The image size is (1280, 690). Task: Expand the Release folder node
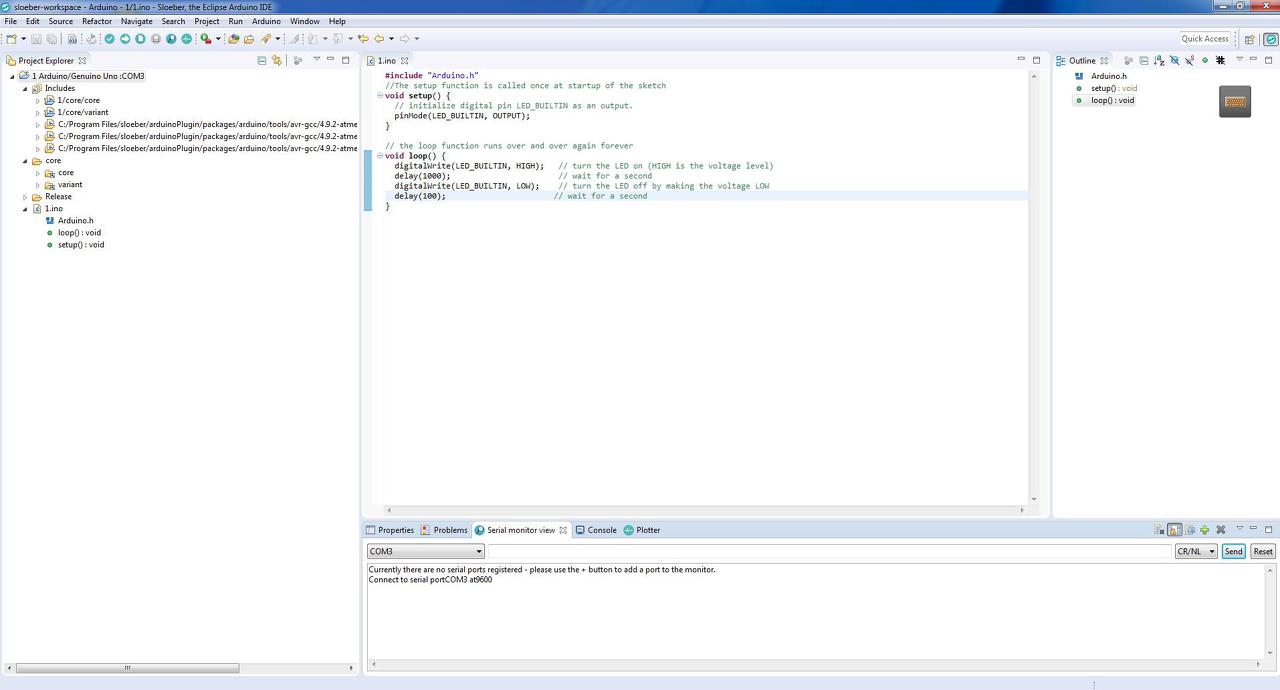click(25, 197)
